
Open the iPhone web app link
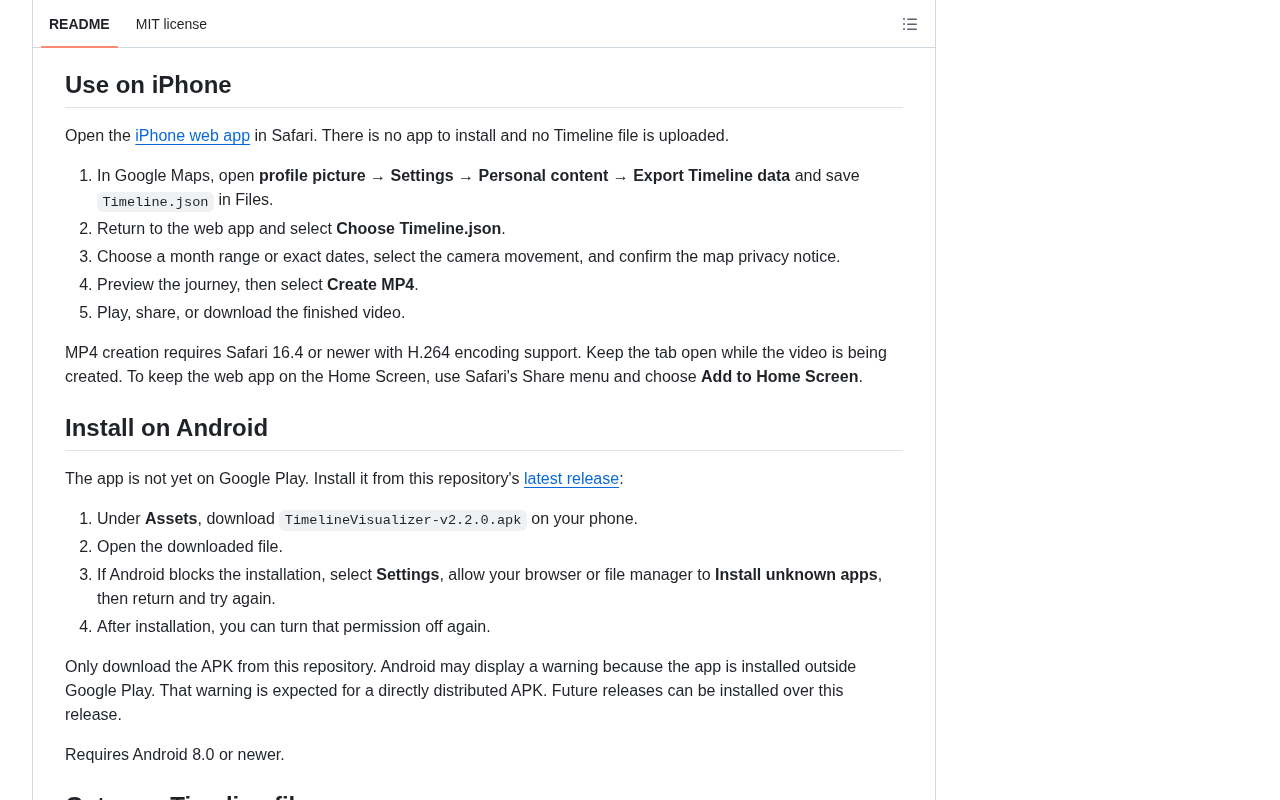coord(193,136)
